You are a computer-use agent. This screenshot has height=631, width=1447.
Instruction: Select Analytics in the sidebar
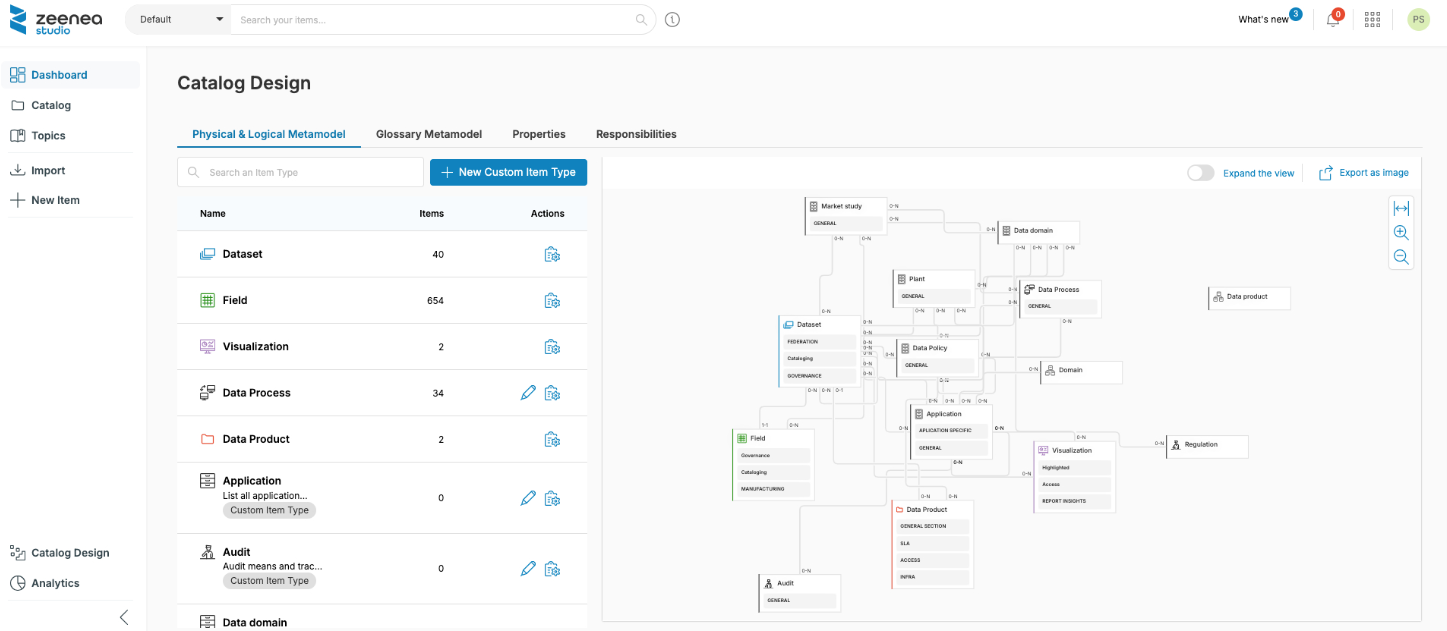coord(55,583)
